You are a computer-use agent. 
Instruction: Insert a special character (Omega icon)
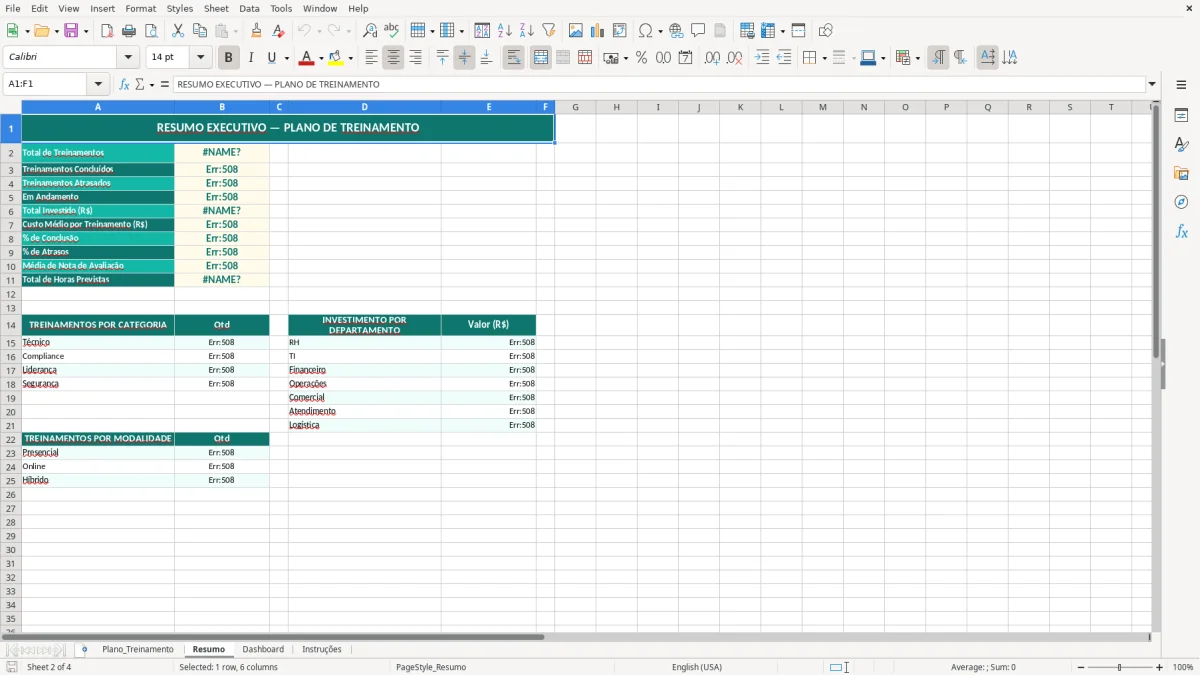coord(646,31)
